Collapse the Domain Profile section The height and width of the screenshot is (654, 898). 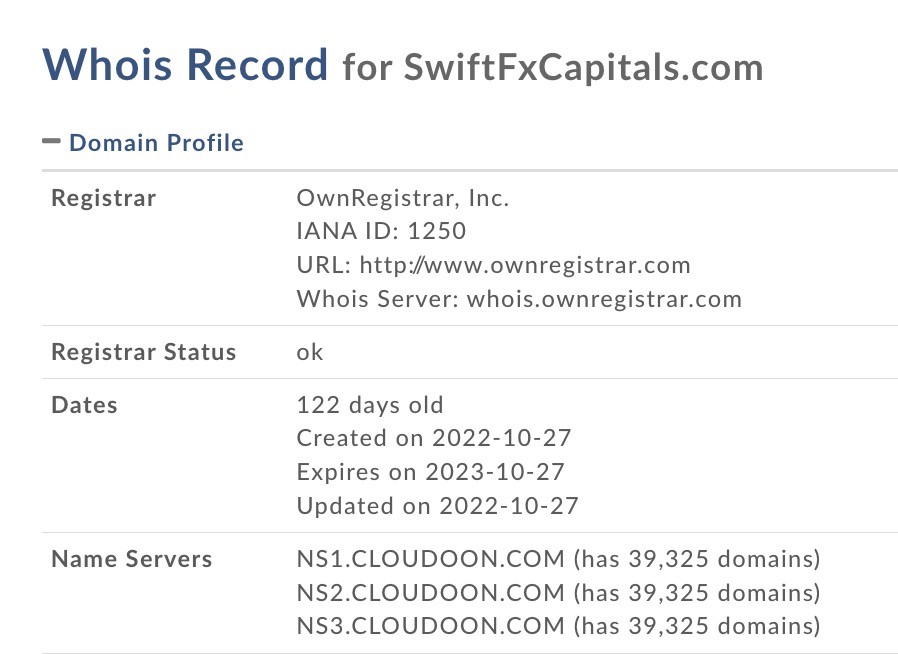point(51,141)
